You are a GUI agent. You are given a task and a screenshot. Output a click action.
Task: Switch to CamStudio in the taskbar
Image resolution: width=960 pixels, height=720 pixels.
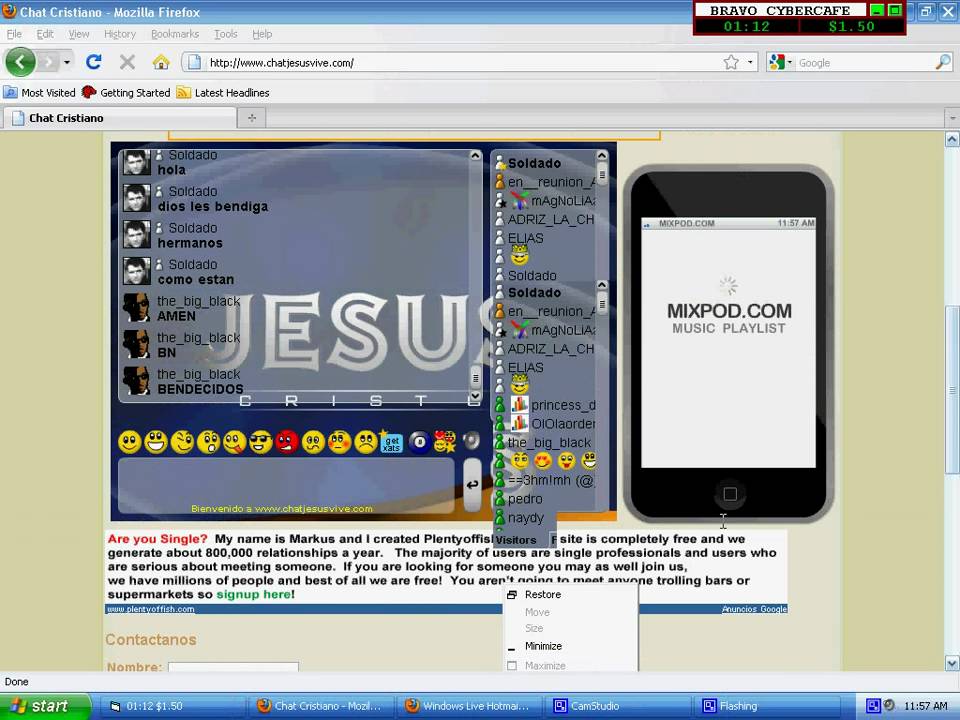[618, 706]
